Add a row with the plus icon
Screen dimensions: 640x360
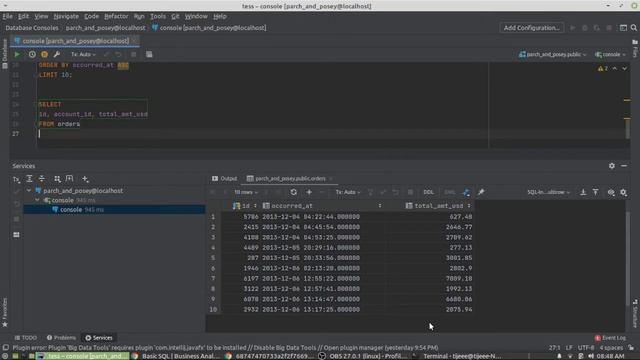click(309, 192)
